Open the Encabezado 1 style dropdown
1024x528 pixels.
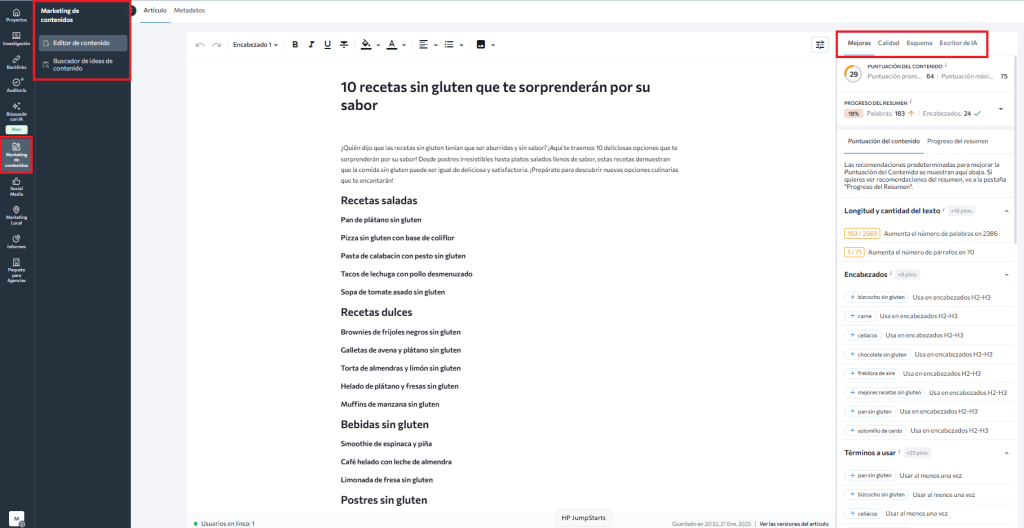coord(256,44)
